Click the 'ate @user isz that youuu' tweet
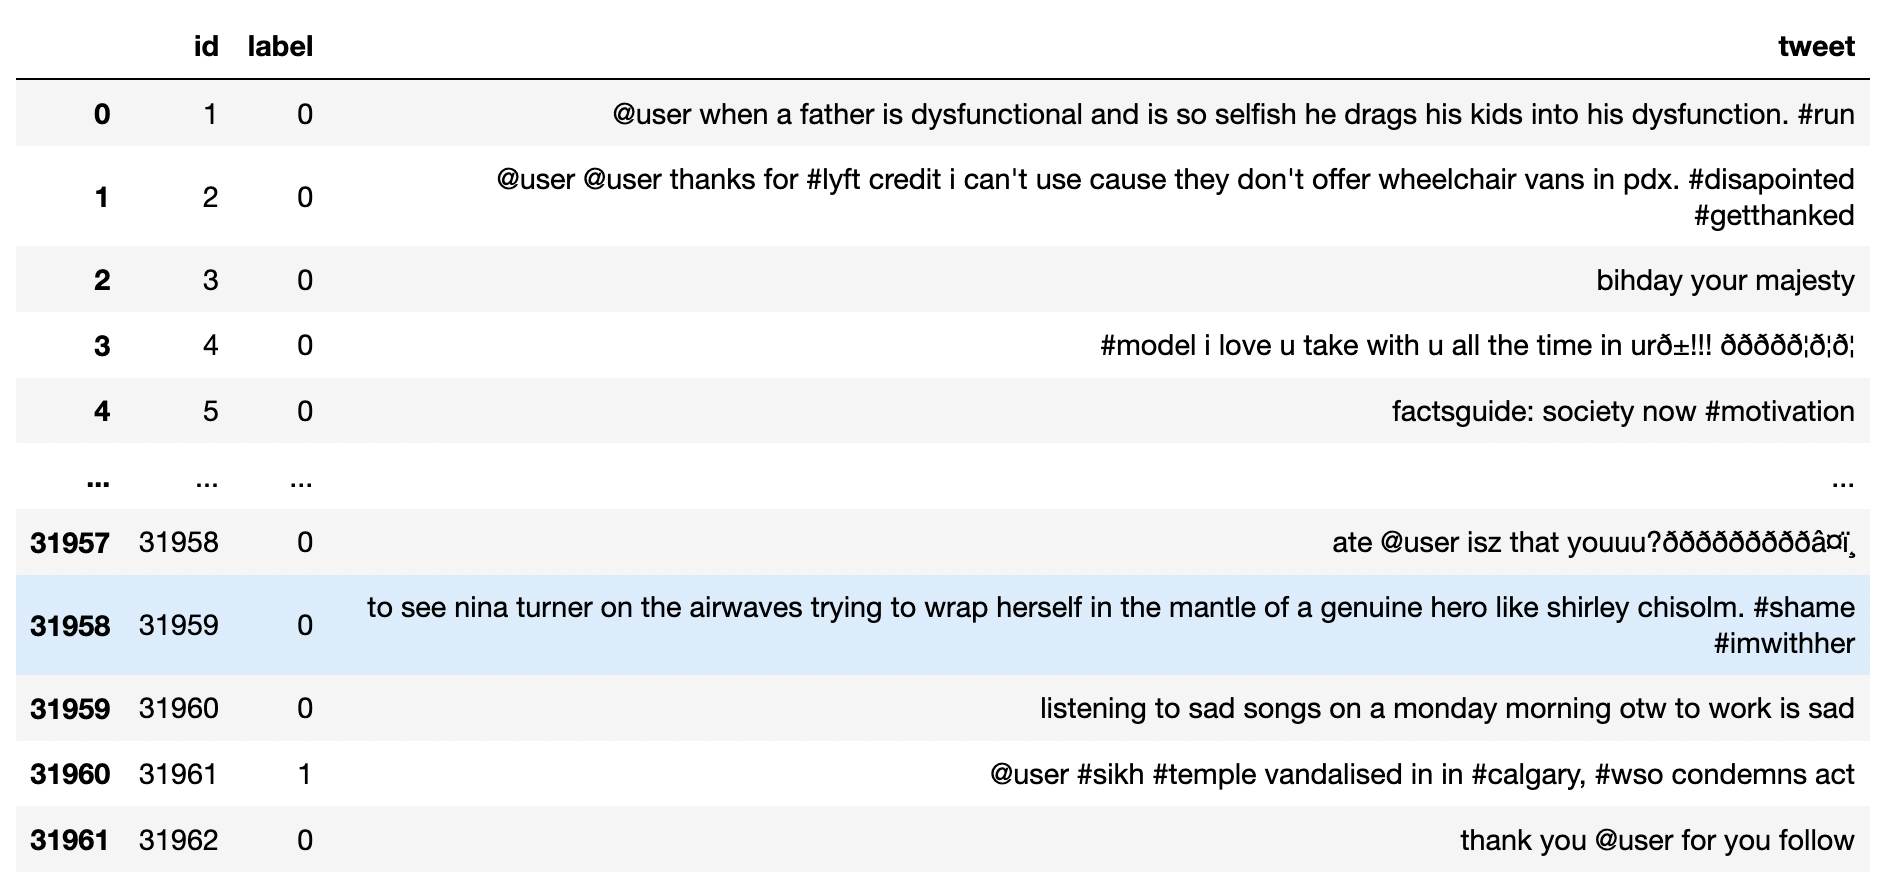1892x888 pixels. [x=1594, y=542]
